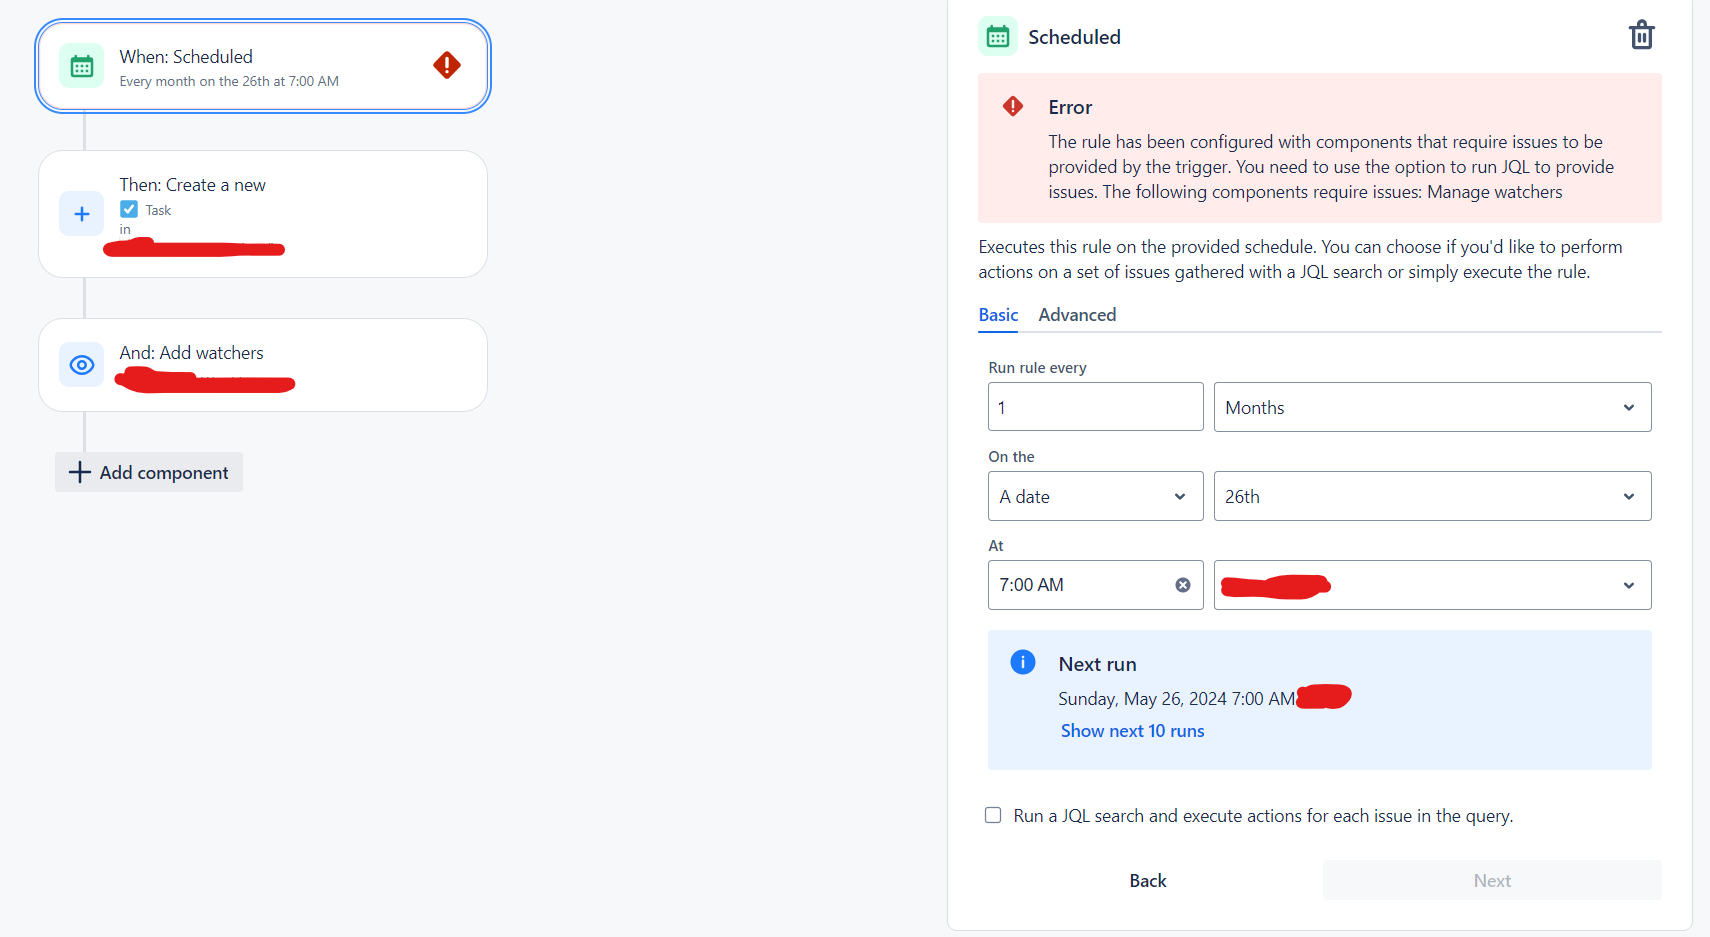Viewport: 1710px width, 937px height.
Task: Open the 26th day dropdown
Action: click(x=1432, y=496)
